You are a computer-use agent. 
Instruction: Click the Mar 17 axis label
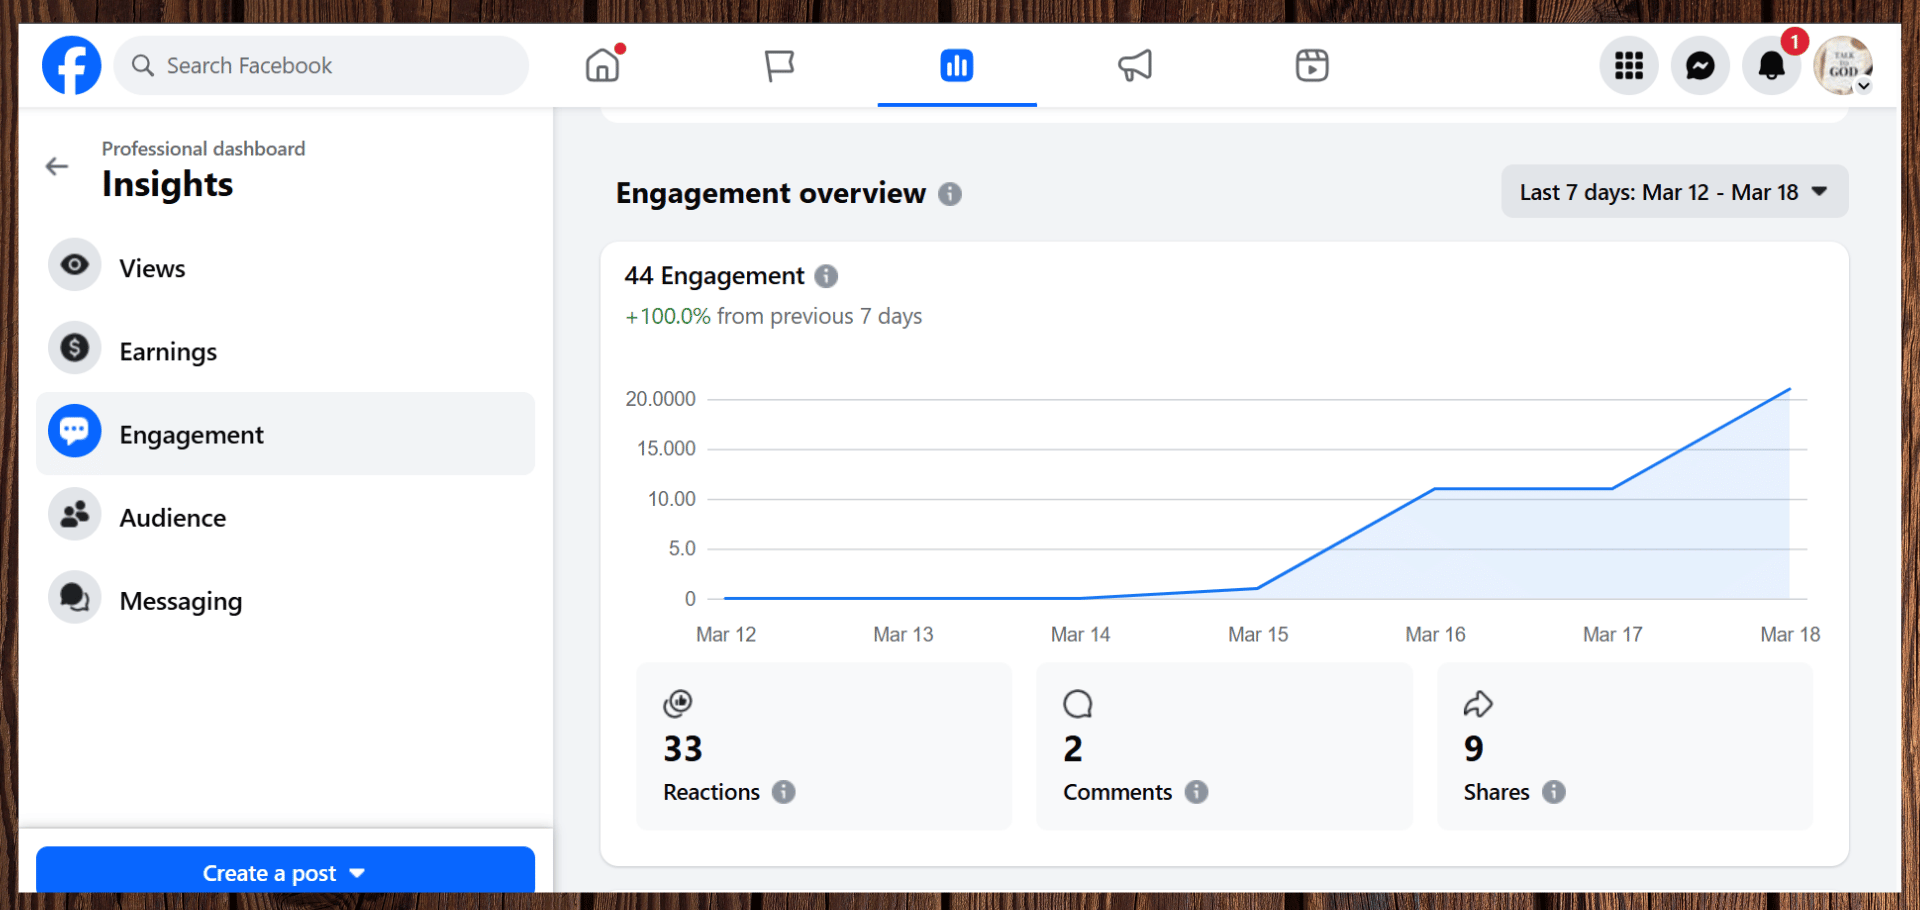click(x=1613, y=634)
